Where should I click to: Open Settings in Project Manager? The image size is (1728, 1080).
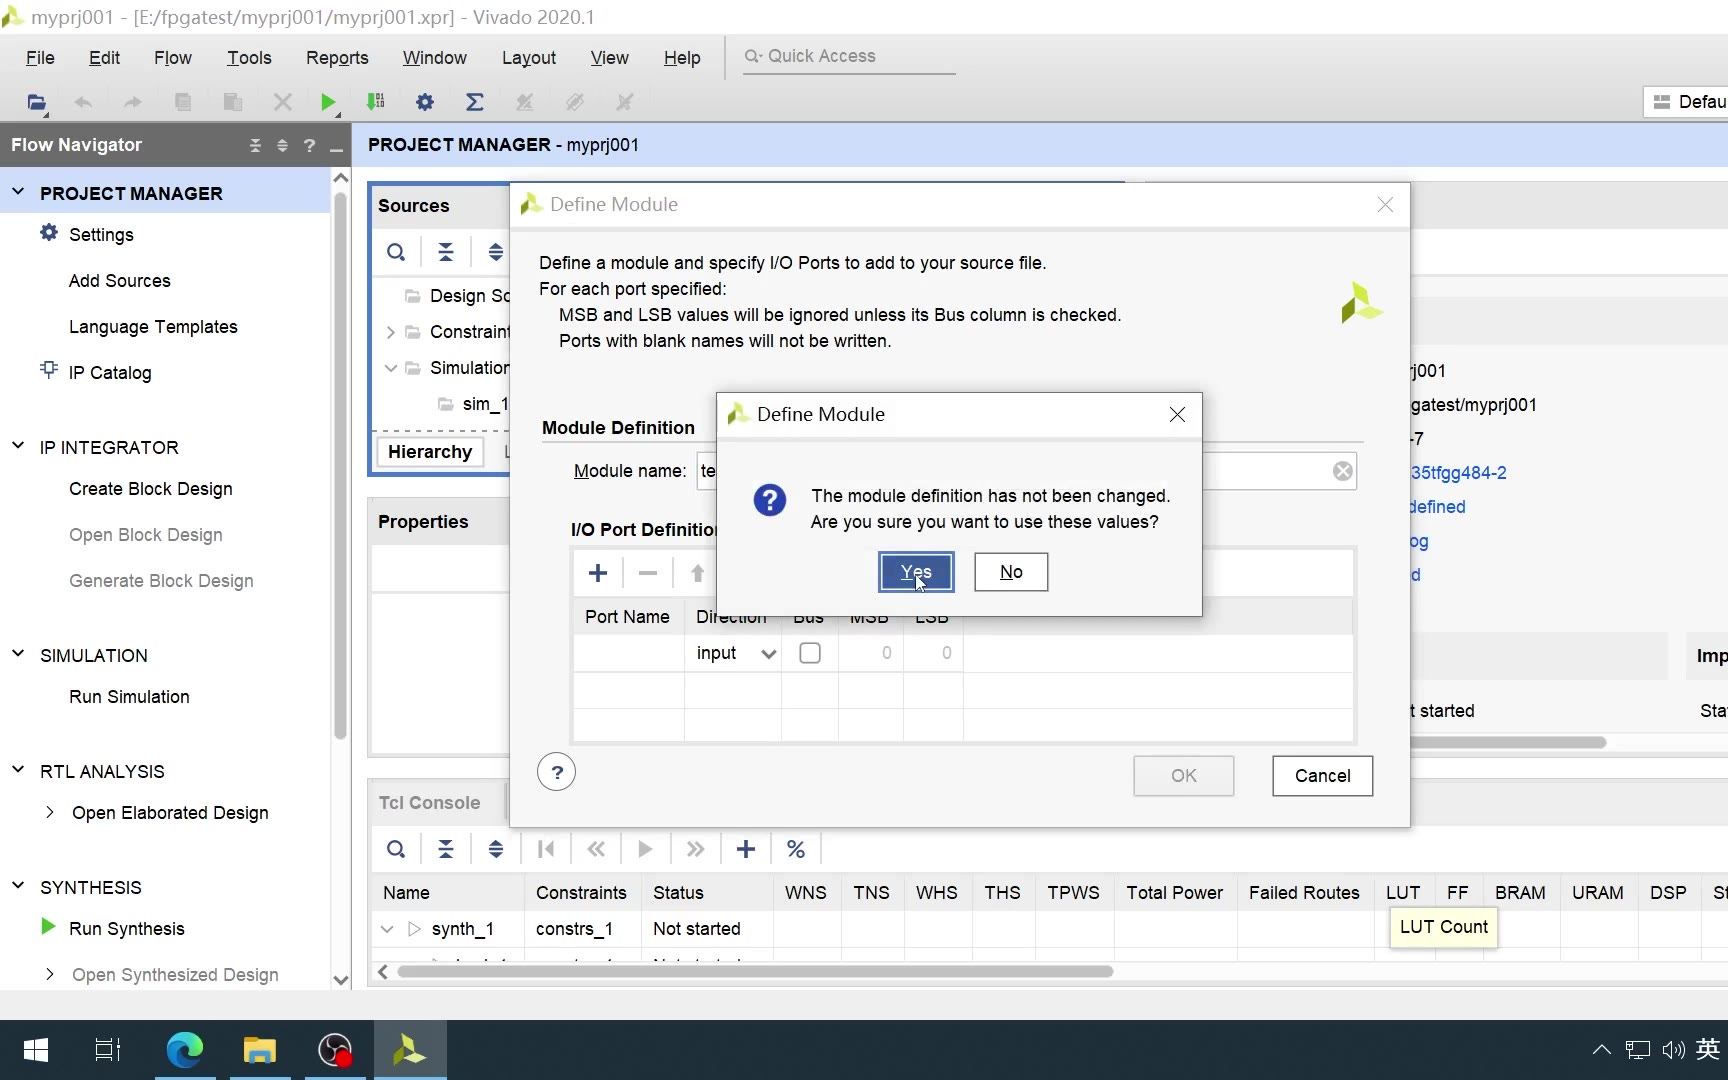click(101, 235)
